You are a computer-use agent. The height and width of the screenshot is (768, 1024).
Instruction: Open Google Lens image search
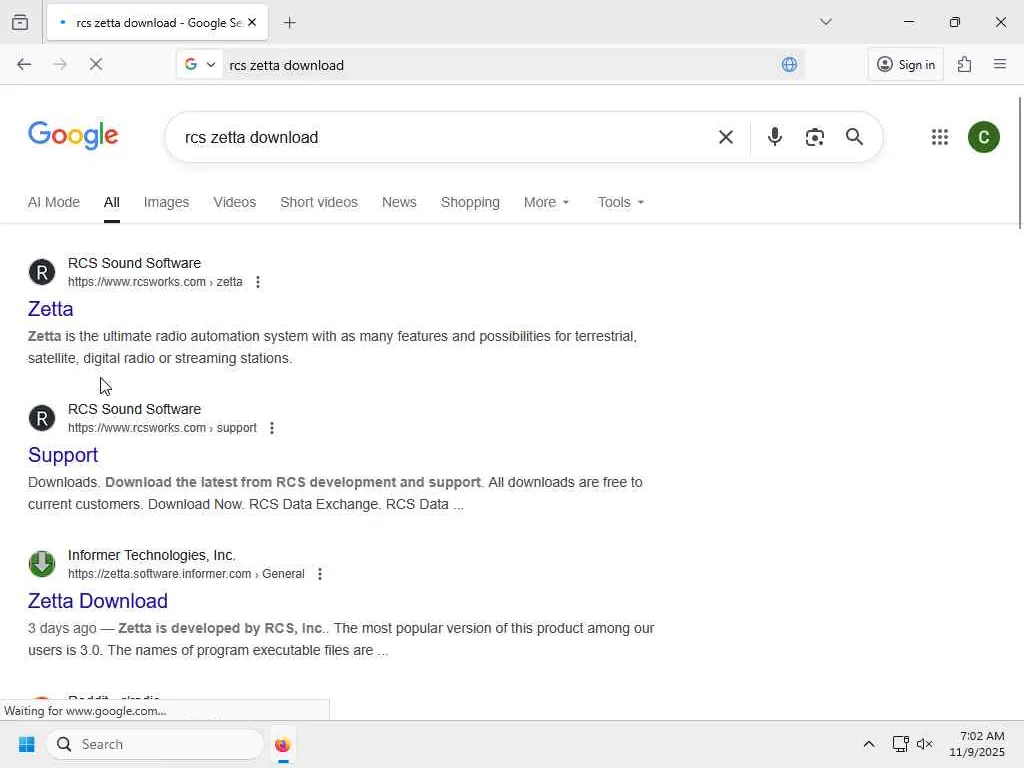(x=814, y=137)
